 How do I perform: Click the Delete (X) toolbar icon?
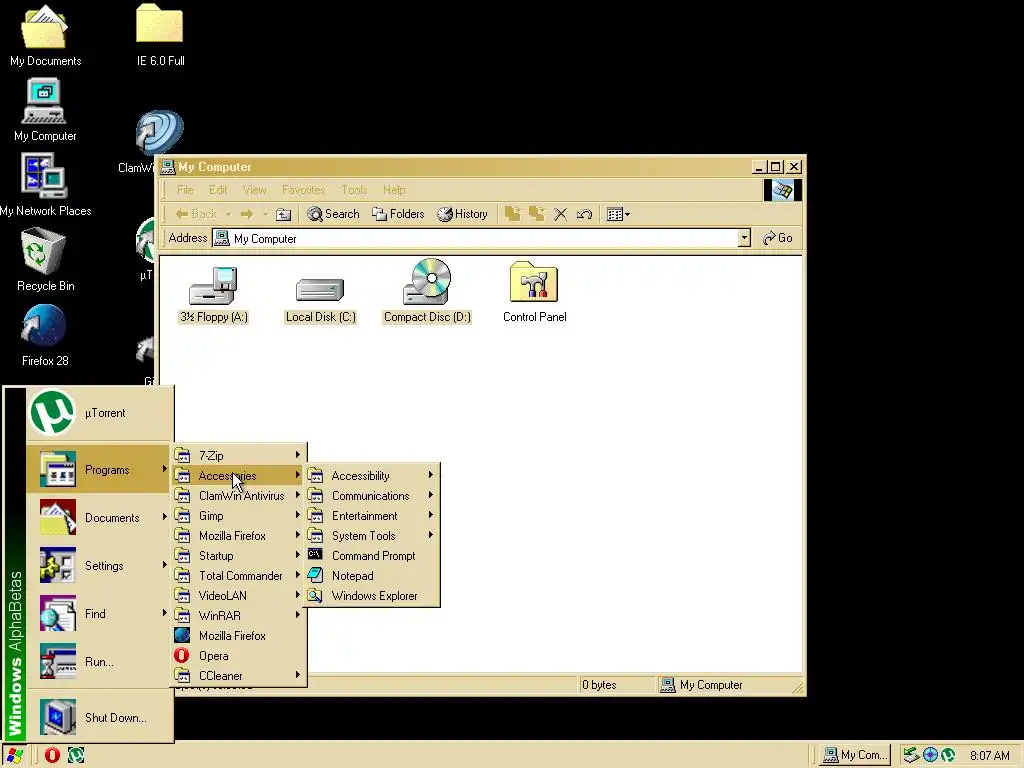click(560, 214)
